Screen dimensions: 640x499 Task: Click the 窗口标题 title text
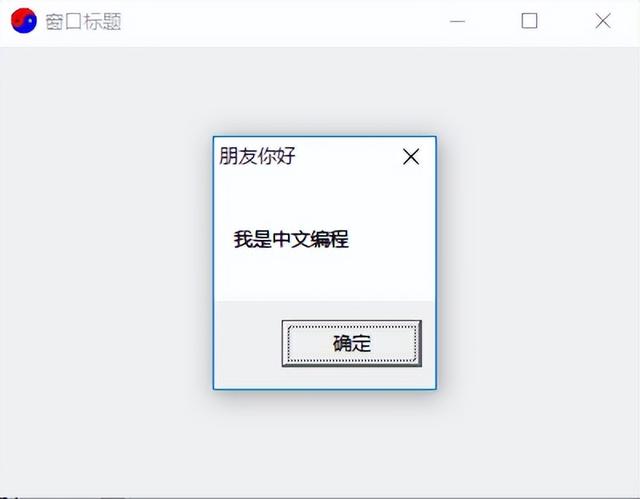[83, 22]
